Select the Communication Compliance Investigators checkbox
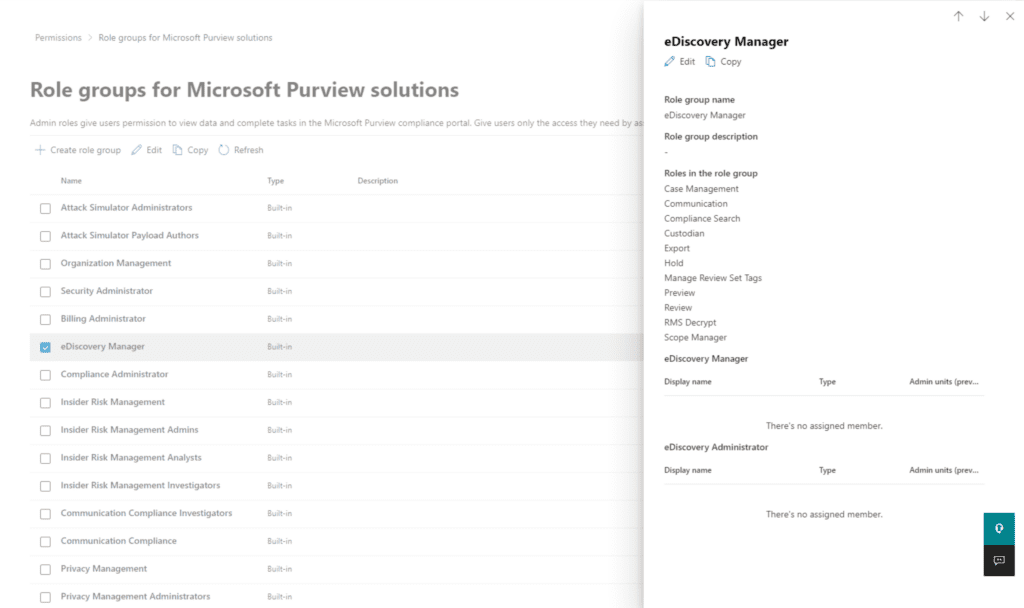This screenshot has height=608, width=1024. (45, 514)
